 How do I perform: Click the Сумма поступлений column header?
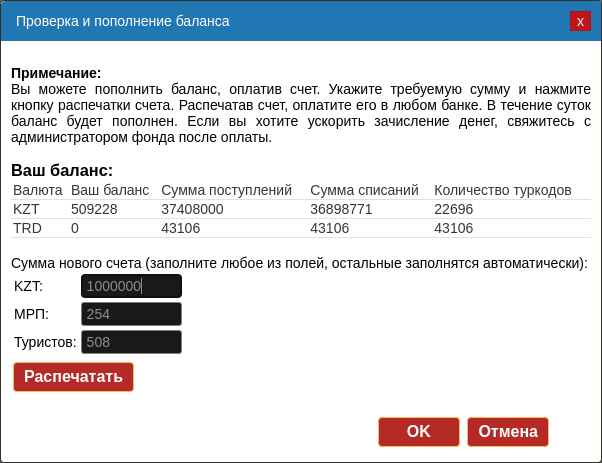coord(226,190)
